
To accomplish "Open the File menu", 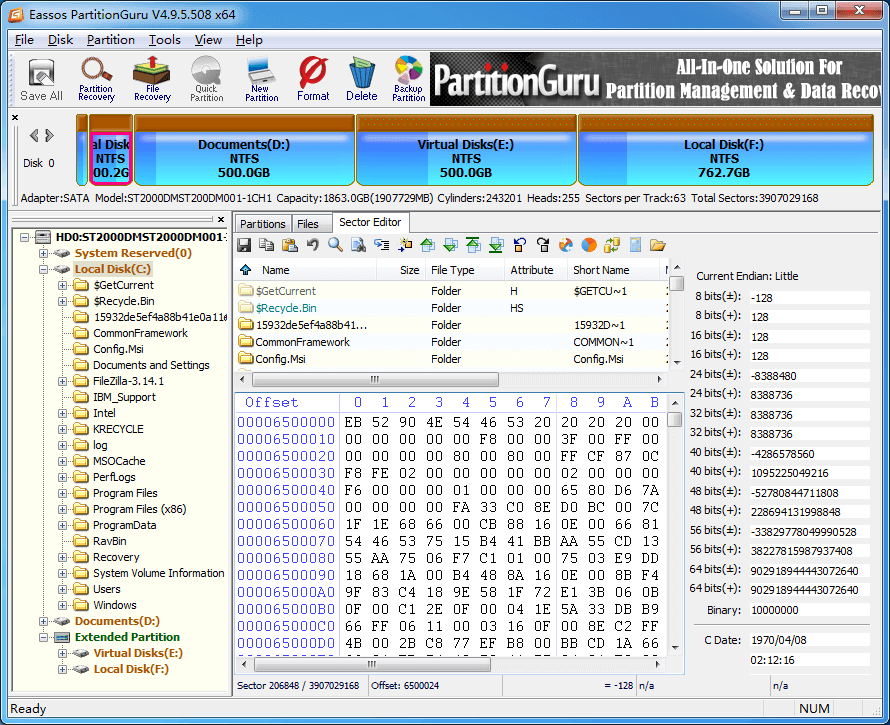I will (x=24, y=40).
